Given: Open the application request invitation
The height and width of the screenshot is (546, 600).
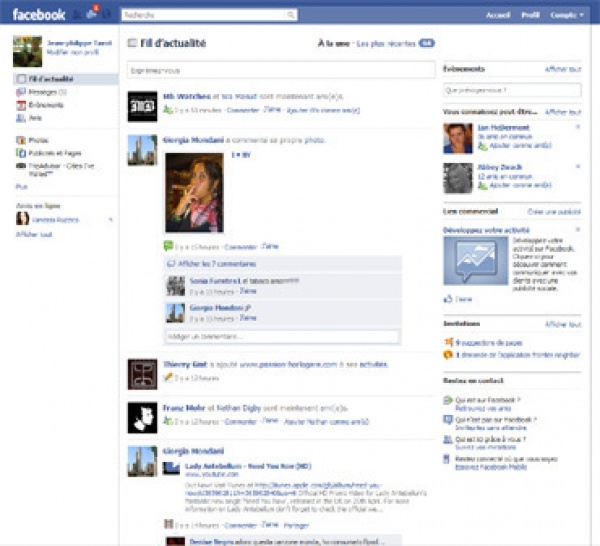Looking at the screenshot, I should pos(518,355).
